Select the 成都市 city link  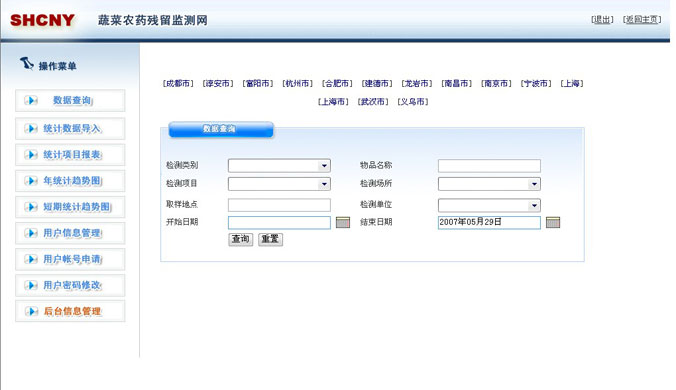(178, 84)
